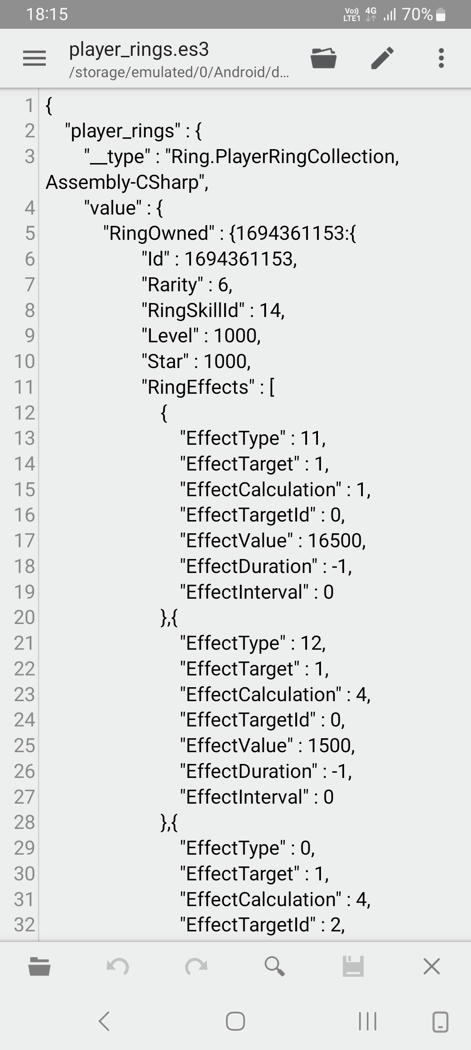Tap the Android home navigation button

click(x=235, y=1021)
